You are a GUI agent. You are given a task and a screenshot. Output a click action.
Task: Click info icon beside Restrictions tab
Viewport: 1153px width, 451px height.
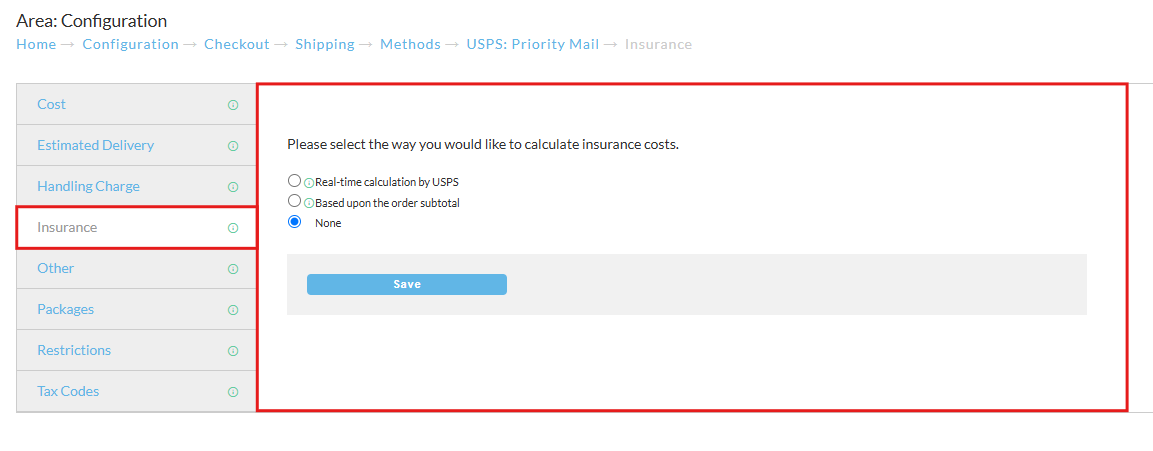coord(233,351)
